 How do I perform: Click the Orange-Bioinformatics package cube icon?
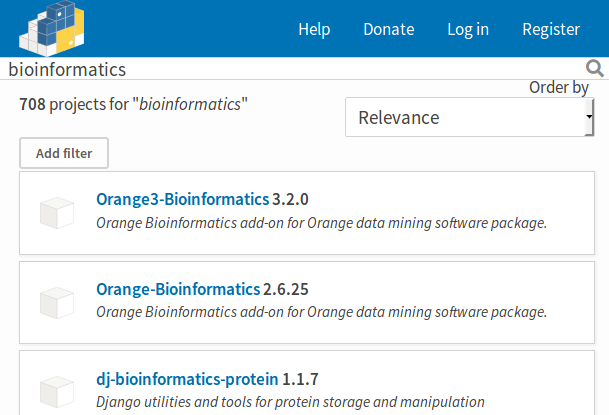57,301
